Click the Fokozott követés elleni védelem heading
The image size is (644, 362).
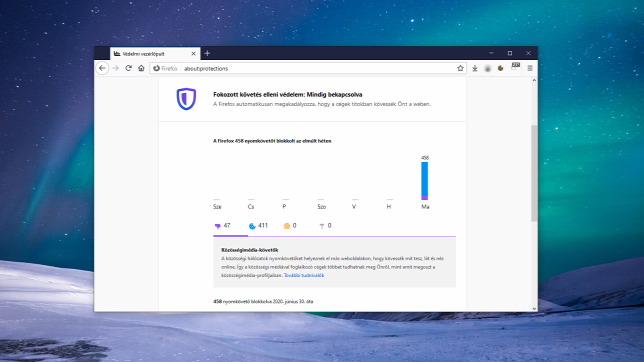click(288, 95)
